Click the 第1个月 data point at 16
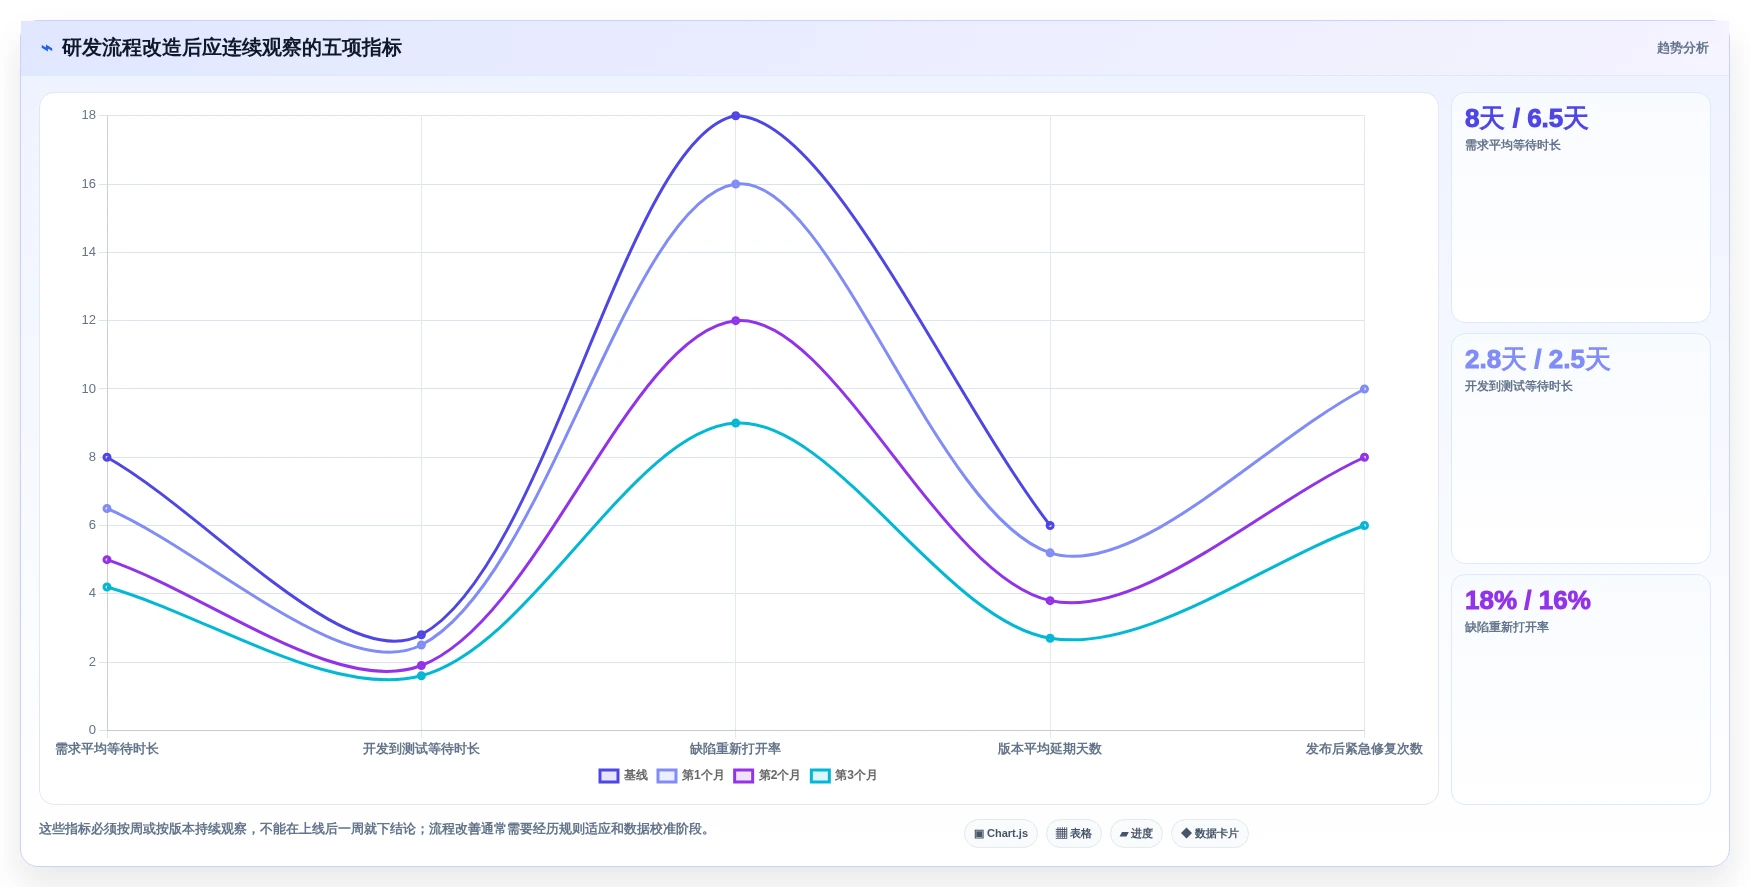Screen dimensions: 1750x887 [736, 184]
